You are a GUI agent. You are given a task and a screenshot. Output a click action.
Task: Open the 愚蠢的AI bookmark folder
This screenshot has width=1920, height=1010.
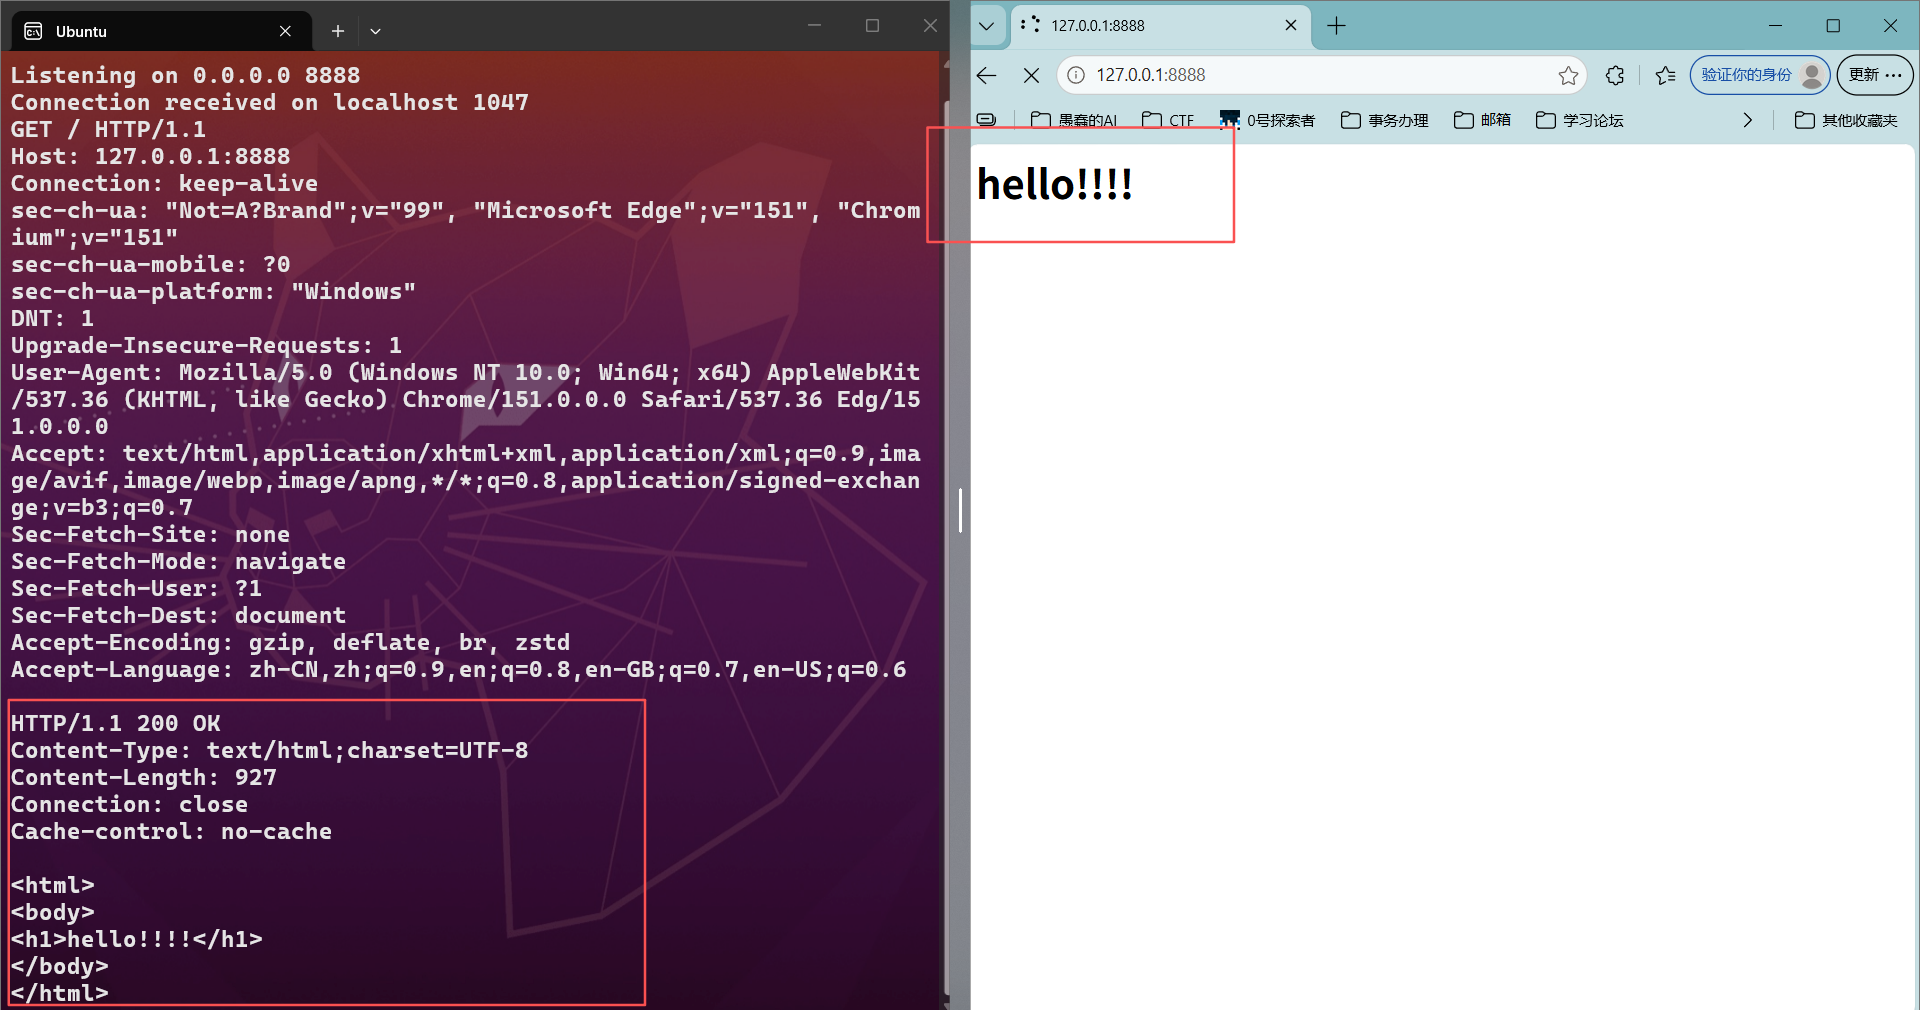1073,120
